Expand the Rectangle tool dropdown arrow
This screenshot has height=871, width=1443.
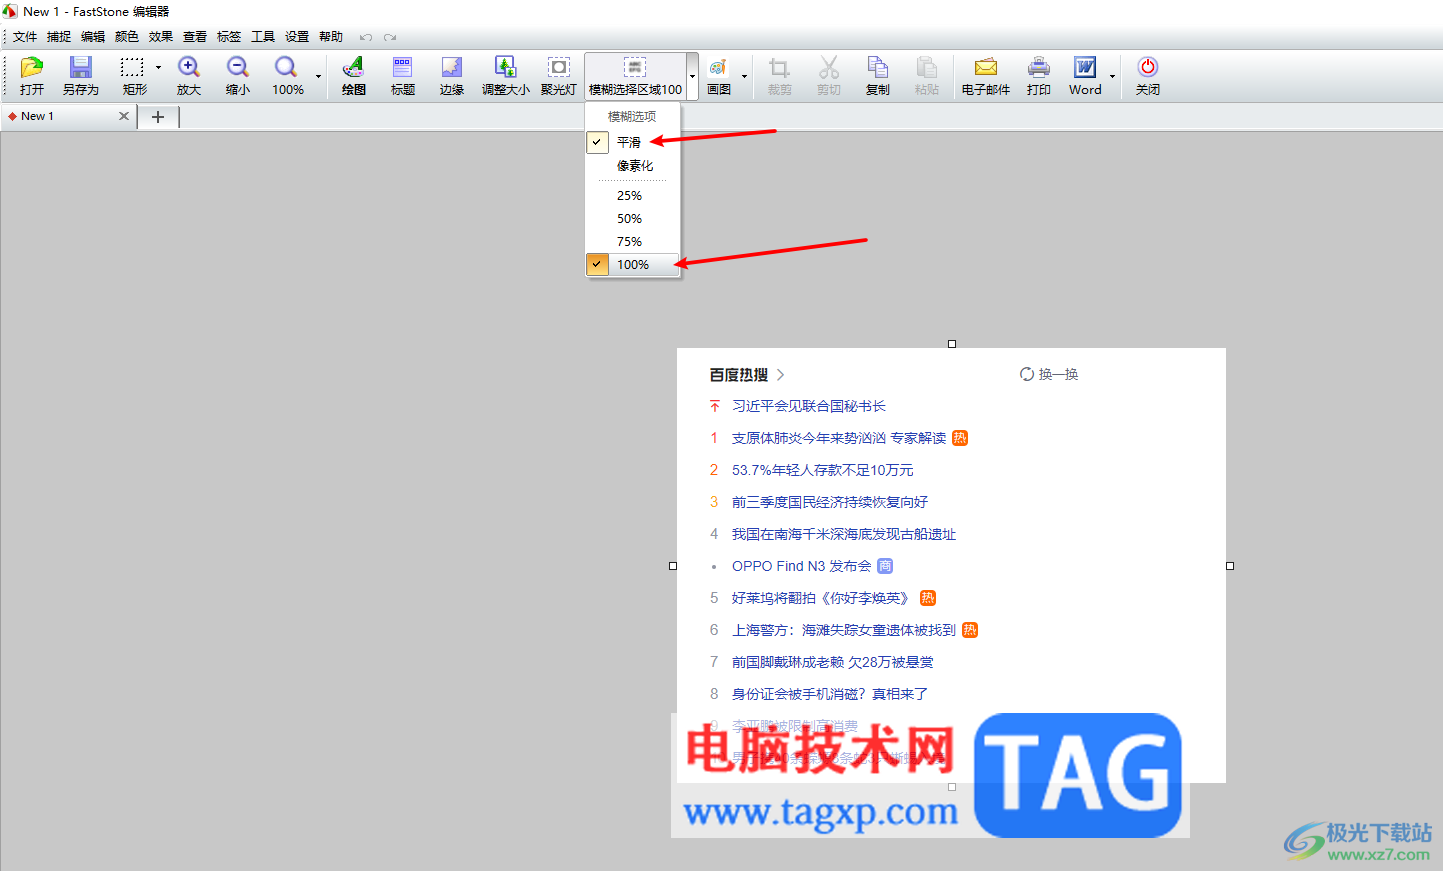coord(158,68)
